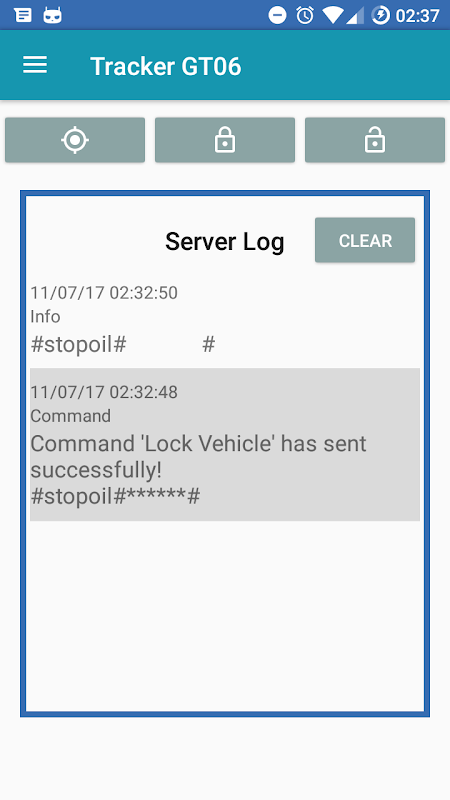The image size is (450, 800).
Task: Tap the do-not-disturb status icon
Action: click(278, 15)
